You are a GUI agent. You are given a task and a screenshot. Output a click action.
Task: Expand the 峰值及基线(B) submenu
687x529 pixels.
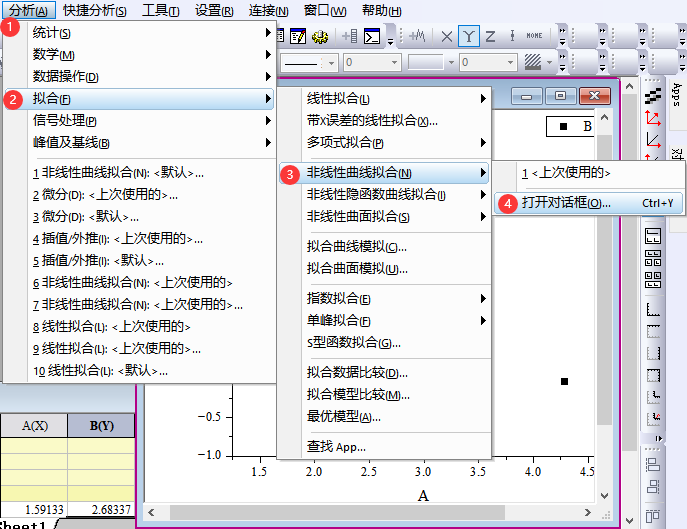139,142
